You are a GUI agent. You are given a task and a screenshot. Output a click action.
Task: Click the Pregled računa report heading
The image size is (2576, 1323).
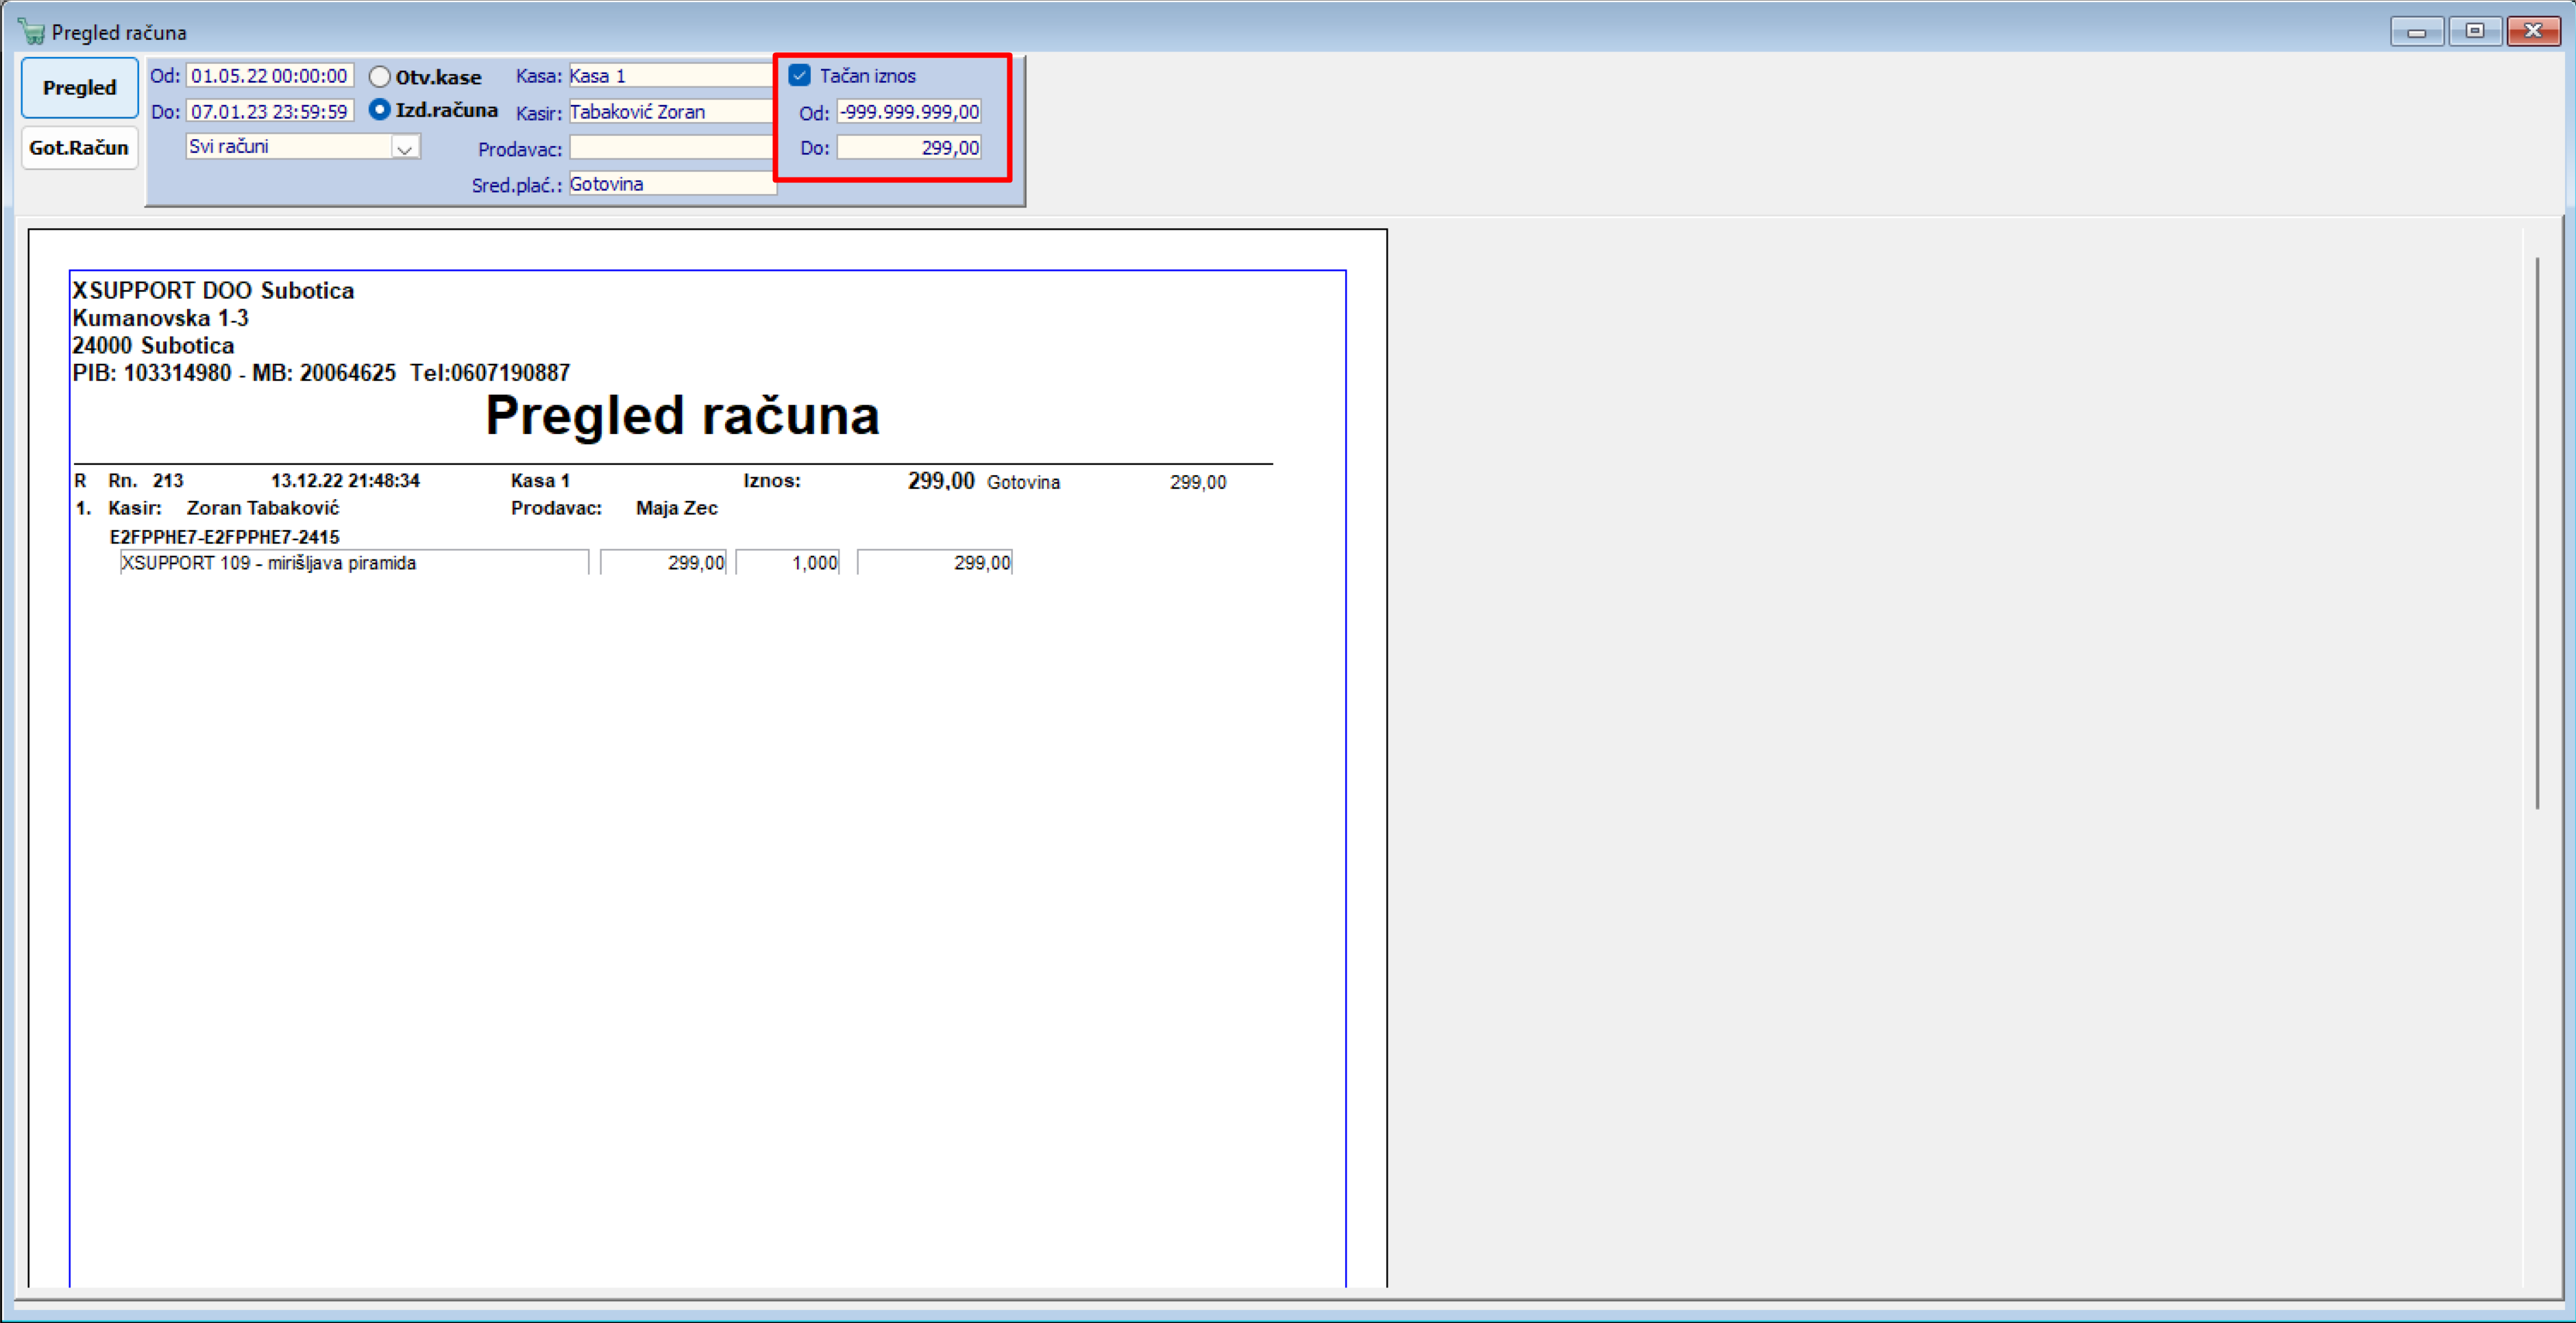pos(682,415)
